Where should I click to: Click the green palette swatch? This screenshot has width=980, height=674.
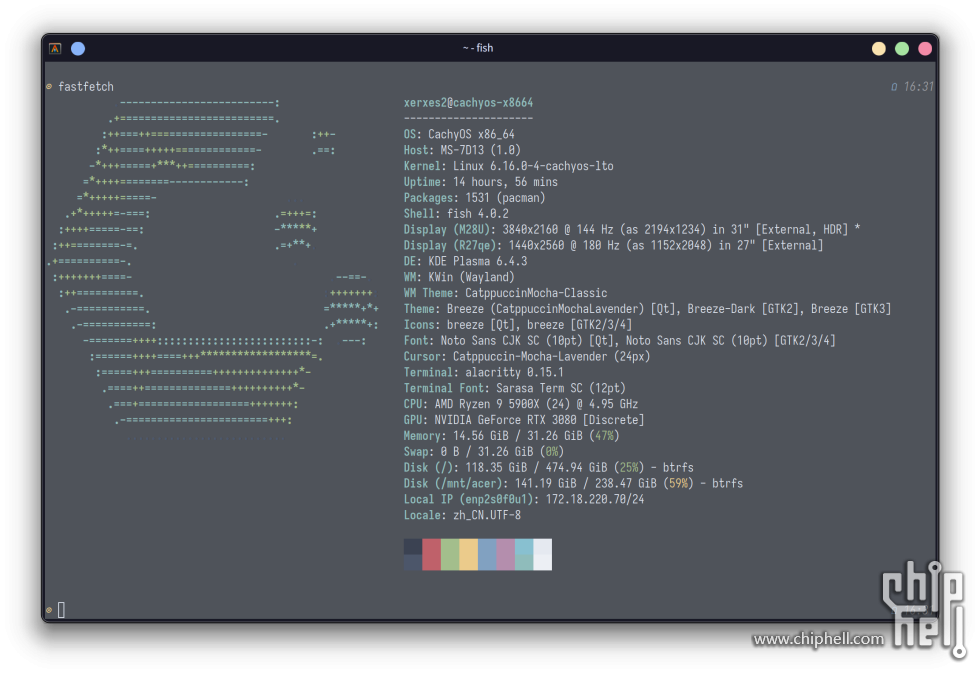[450, 555]
